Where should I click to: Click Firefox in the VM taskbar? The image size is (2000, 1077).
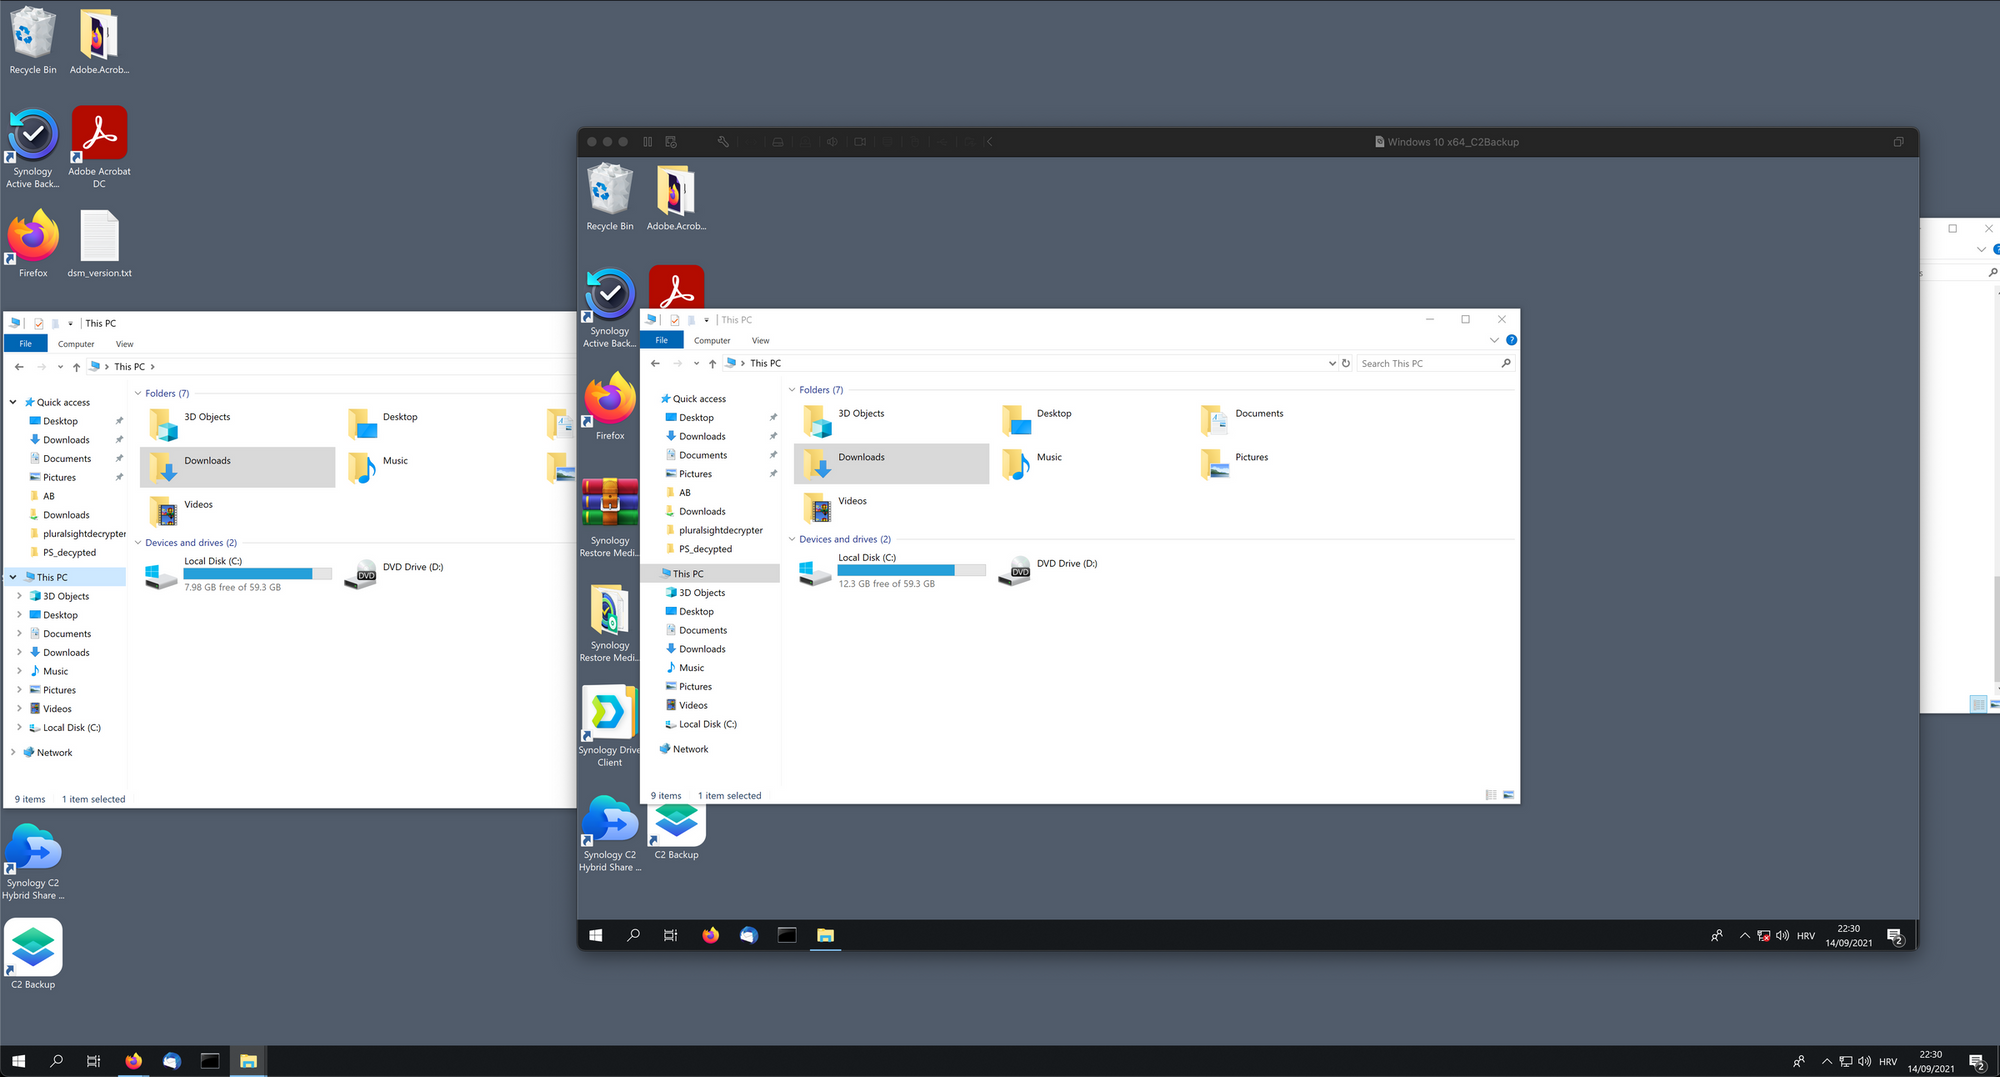pyautogui.click(x=711, y=935)
